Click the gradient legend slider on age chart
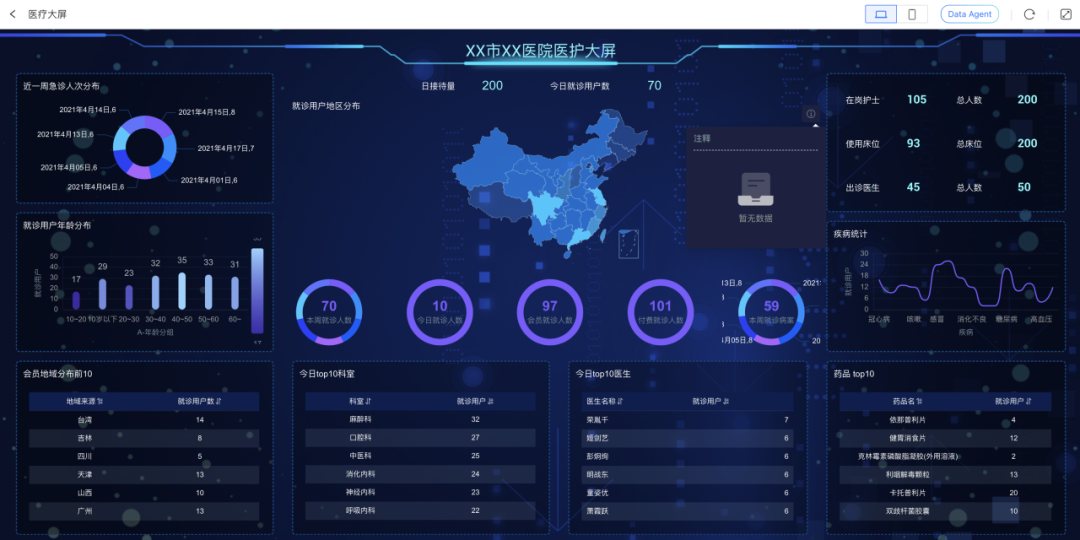This screenshot has width=1080, height=540. 258,291
